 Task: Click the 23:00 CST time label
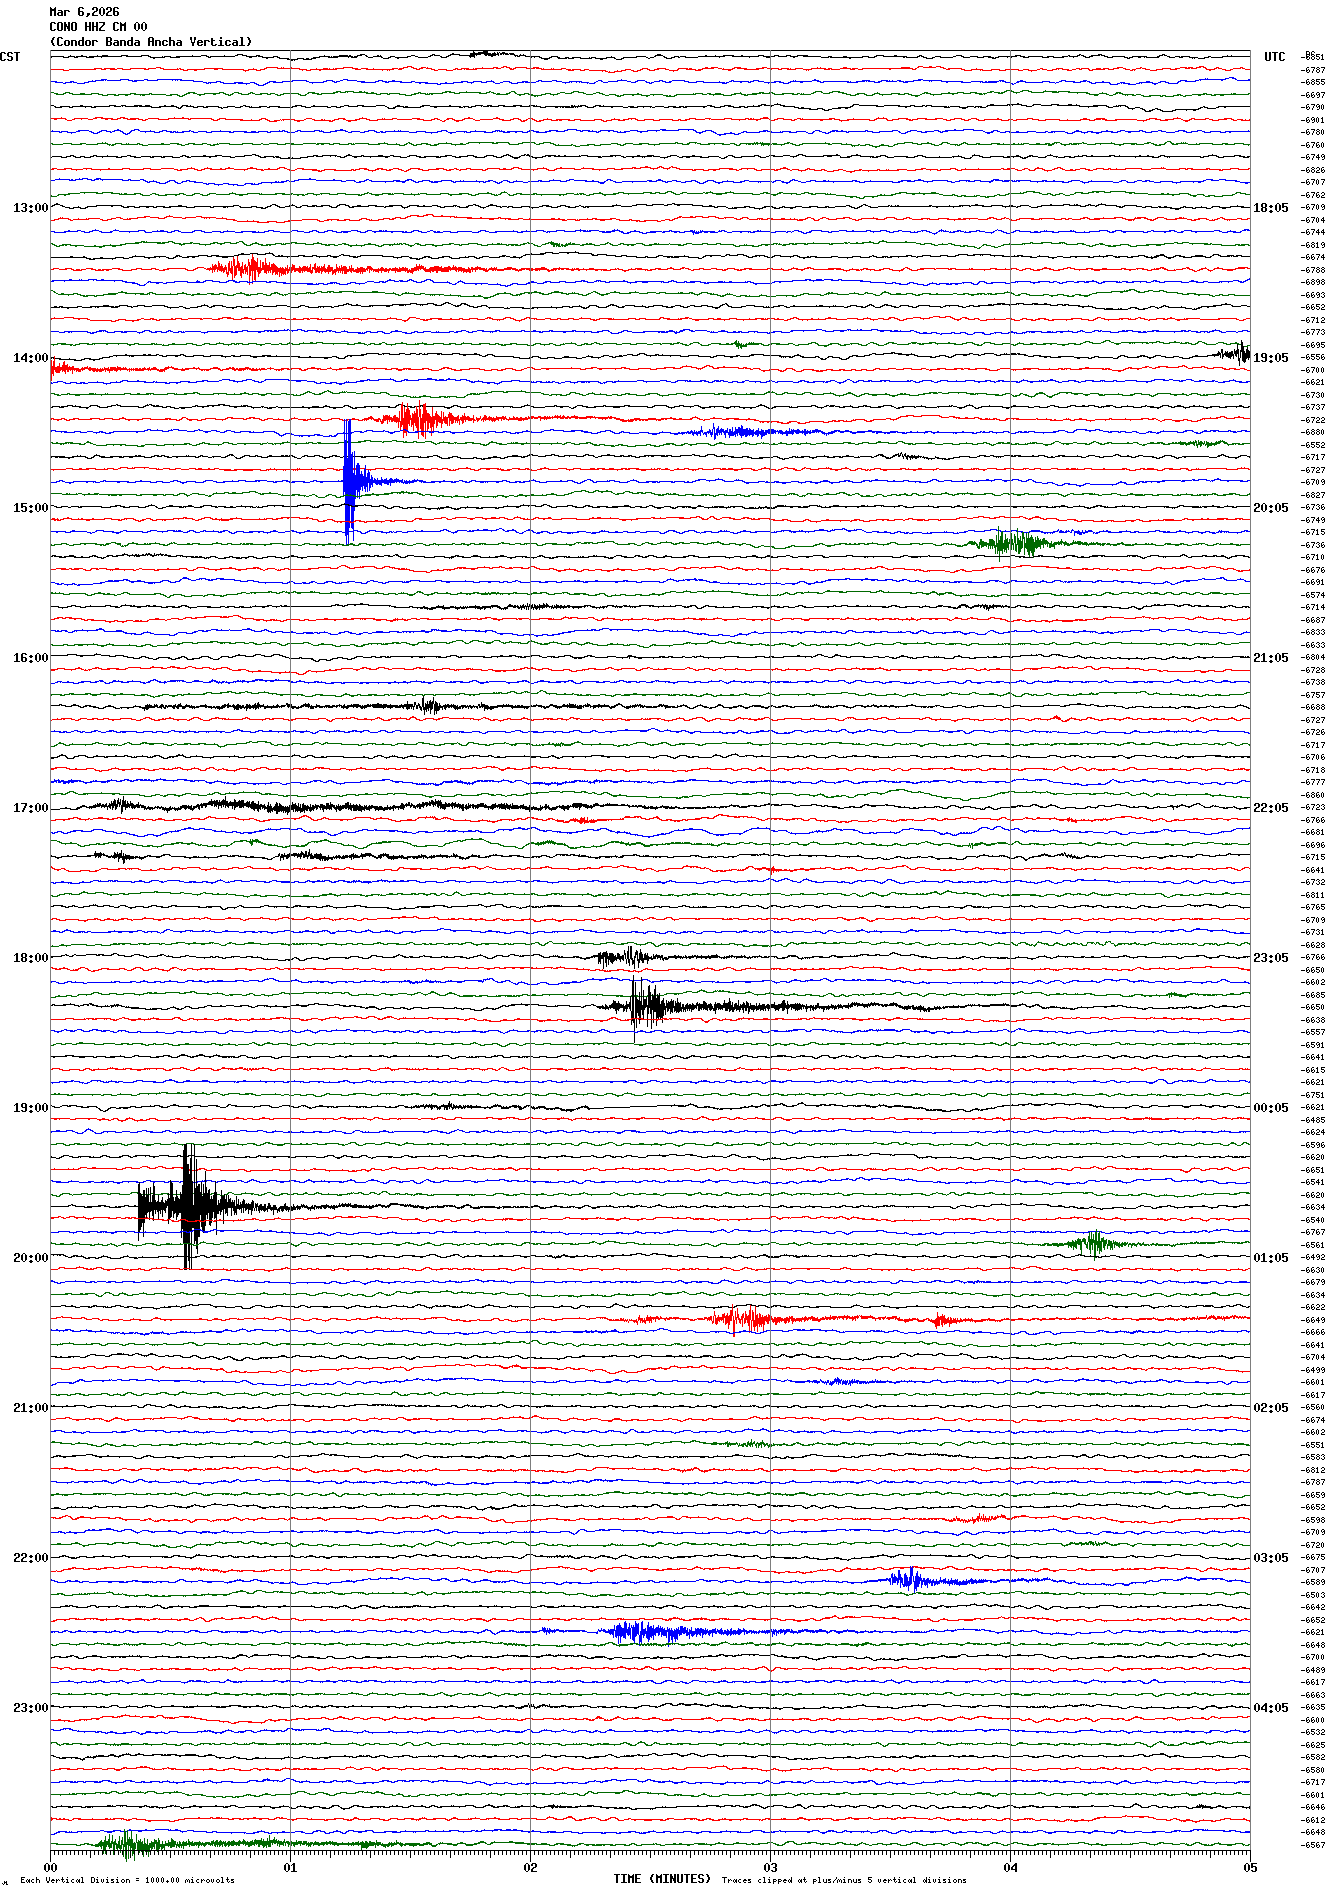(30, 1708)
